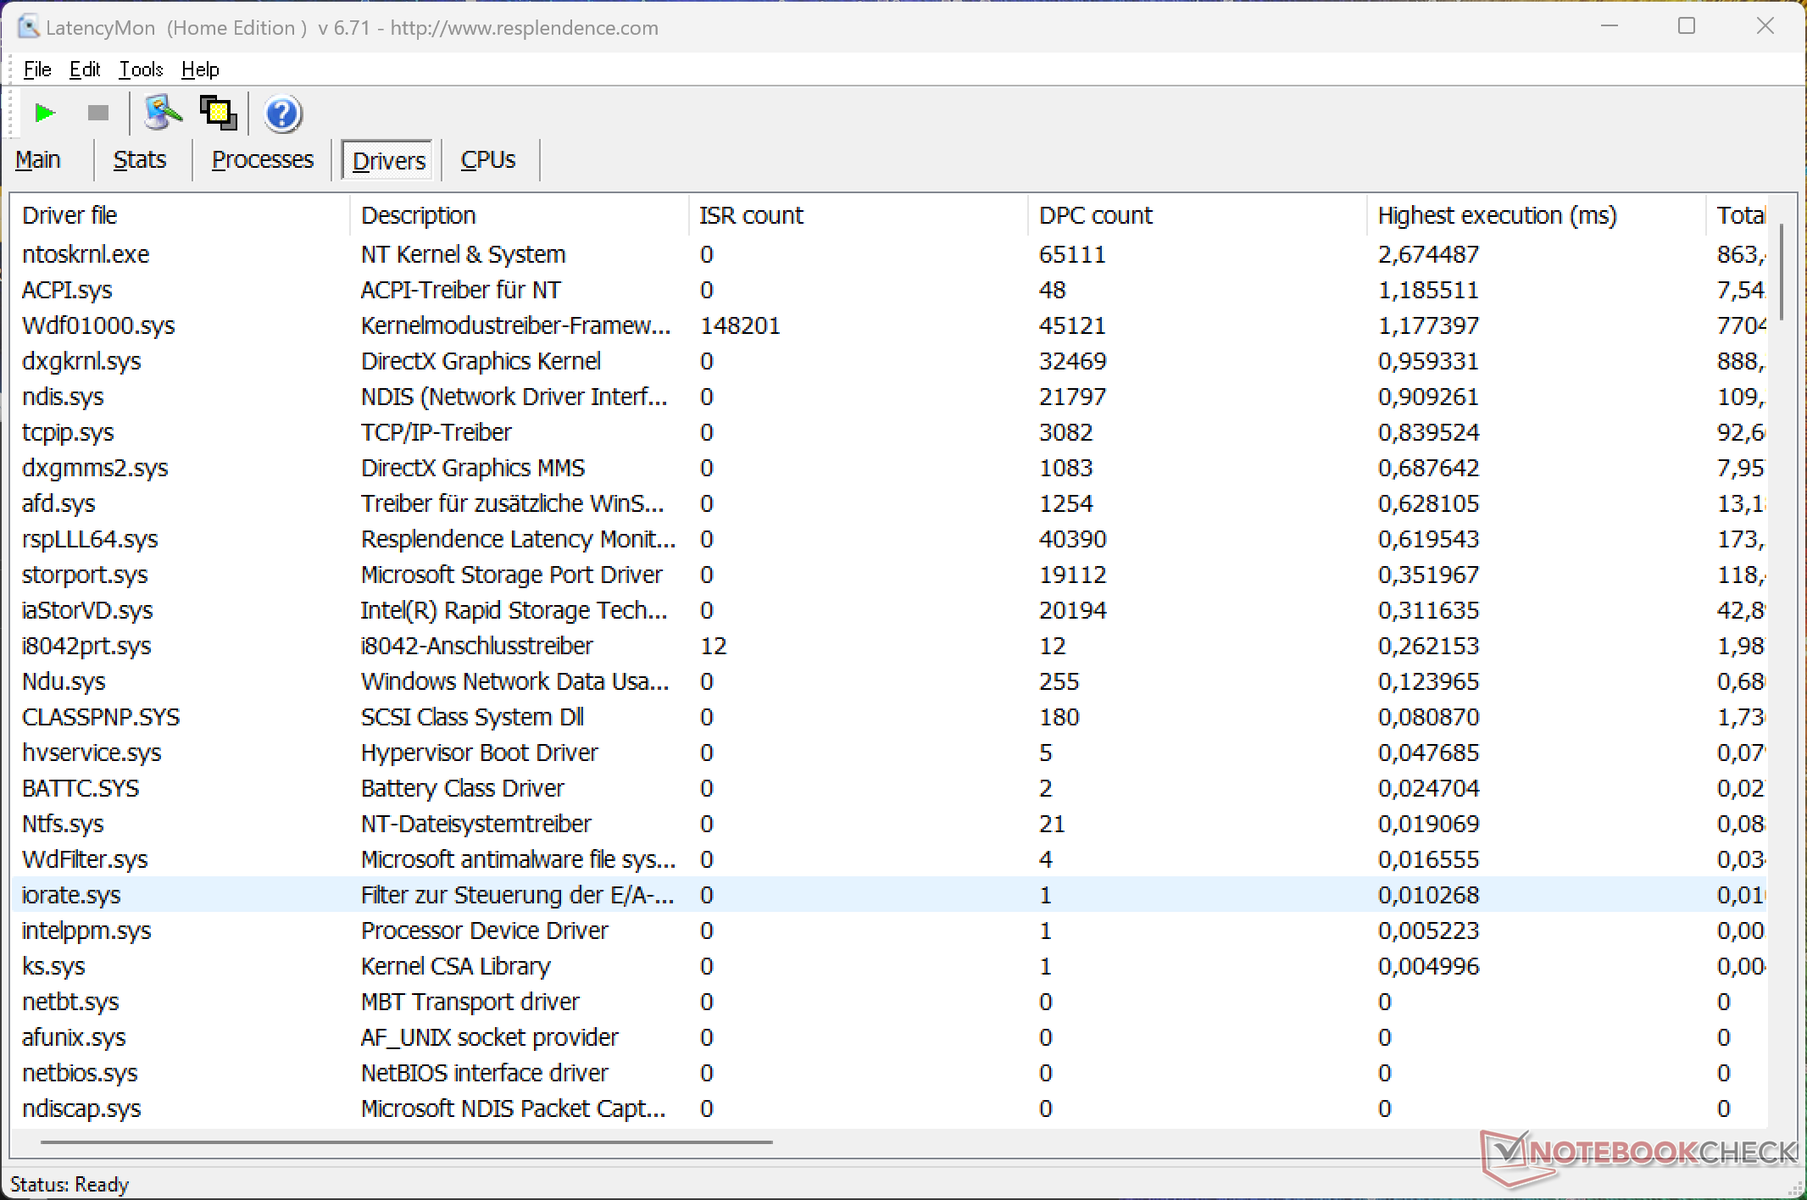The width and height of the screenshot is (1807, 1200).
Task: Select the tcpip.sys driver row
Action: [889, 432]
